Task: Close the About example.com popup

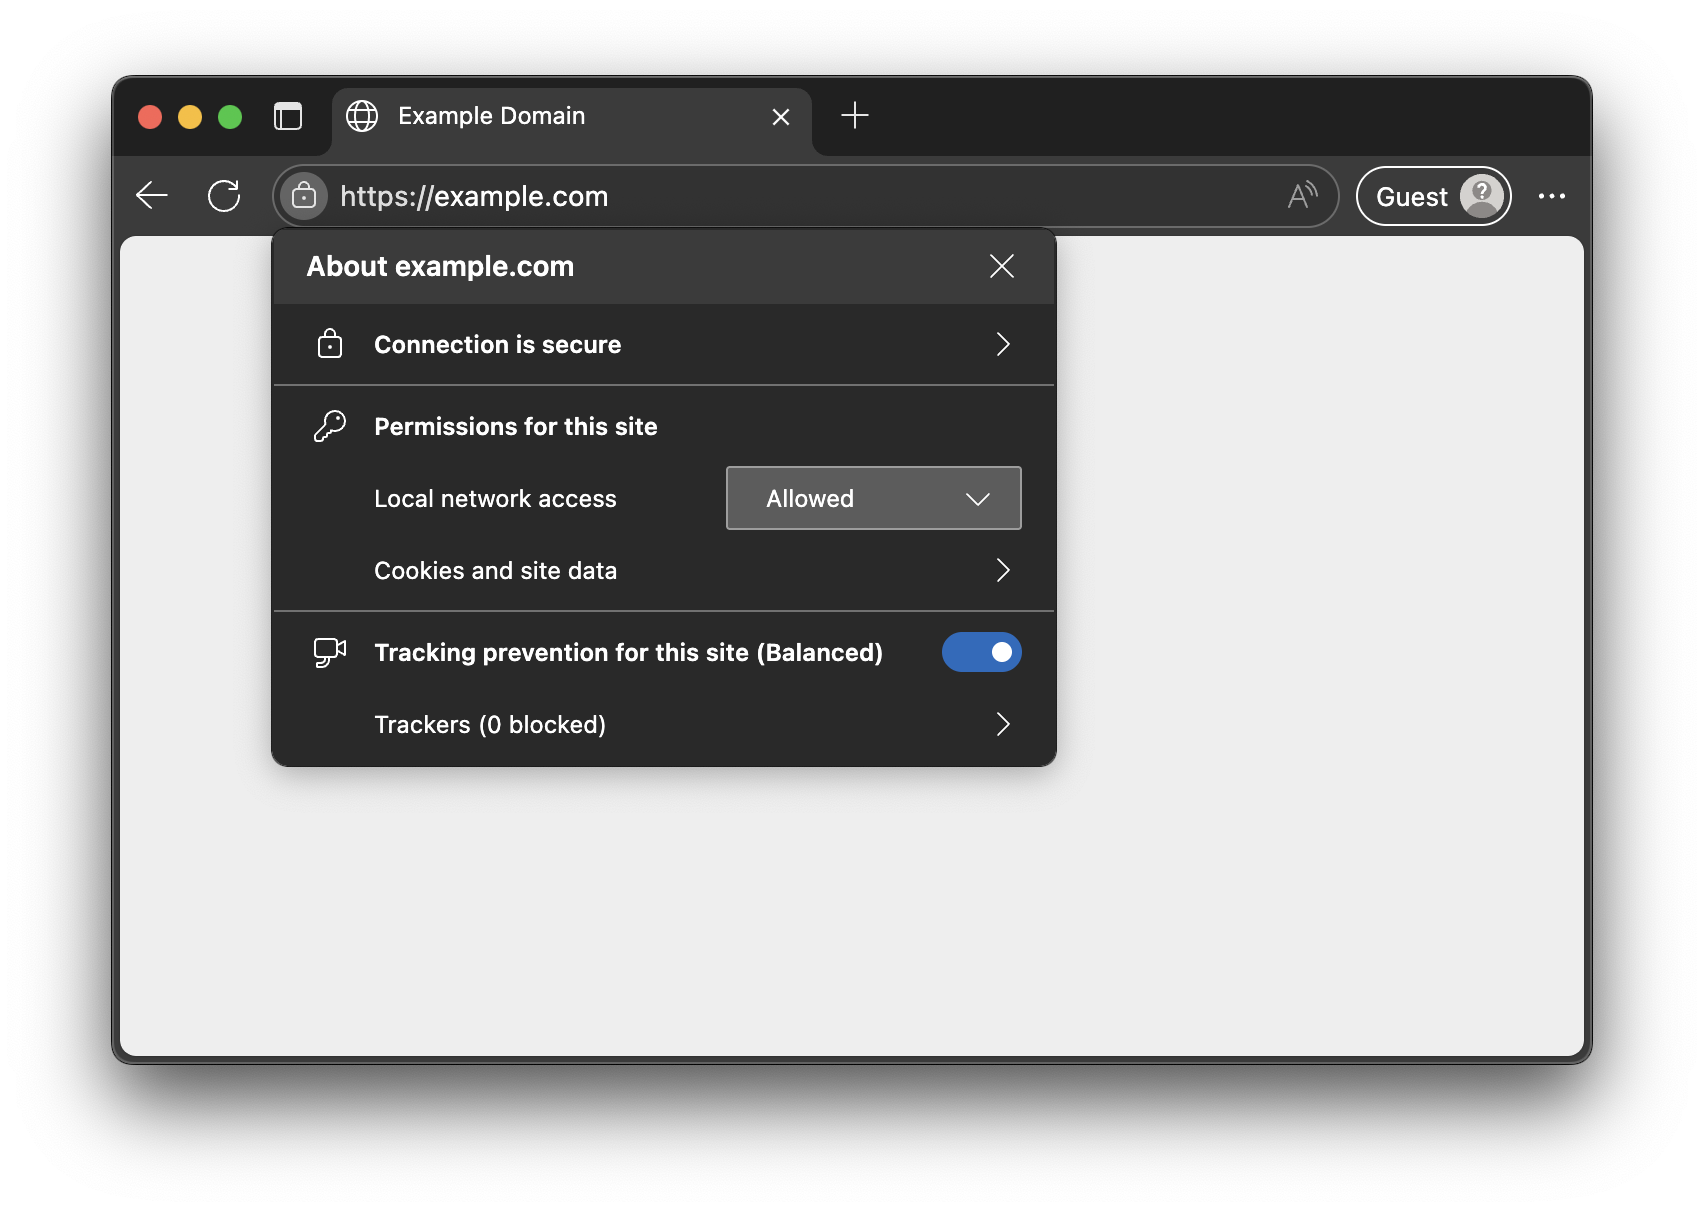Action: point(1001,266)
